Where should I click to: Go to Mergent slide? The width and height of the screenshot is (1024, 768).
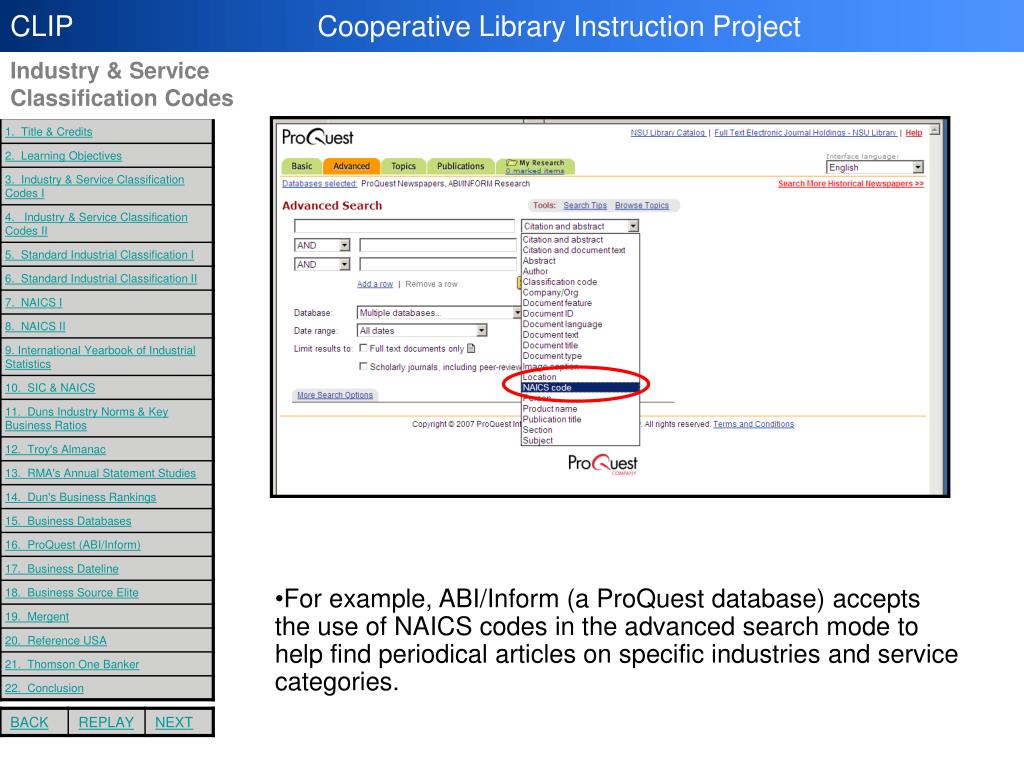37,617
